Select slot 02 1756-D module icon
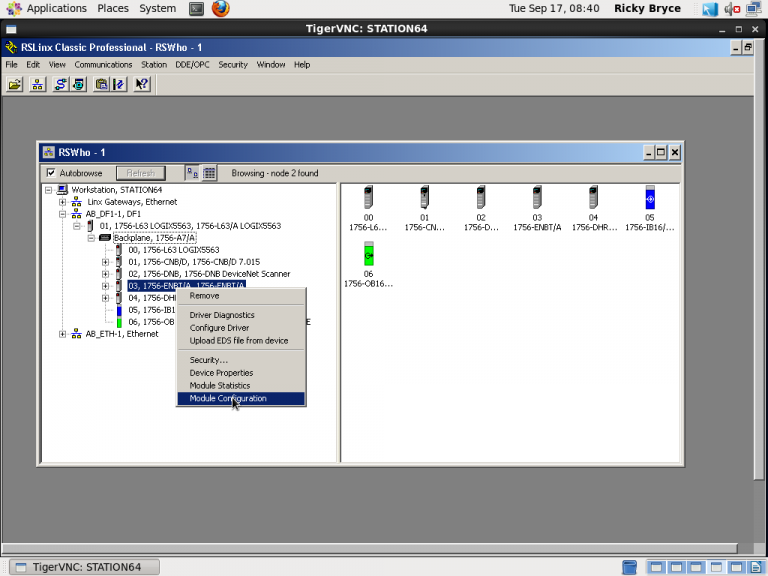Image resolution: width=768 pixels, height=576 pixels. coord(480,197)
